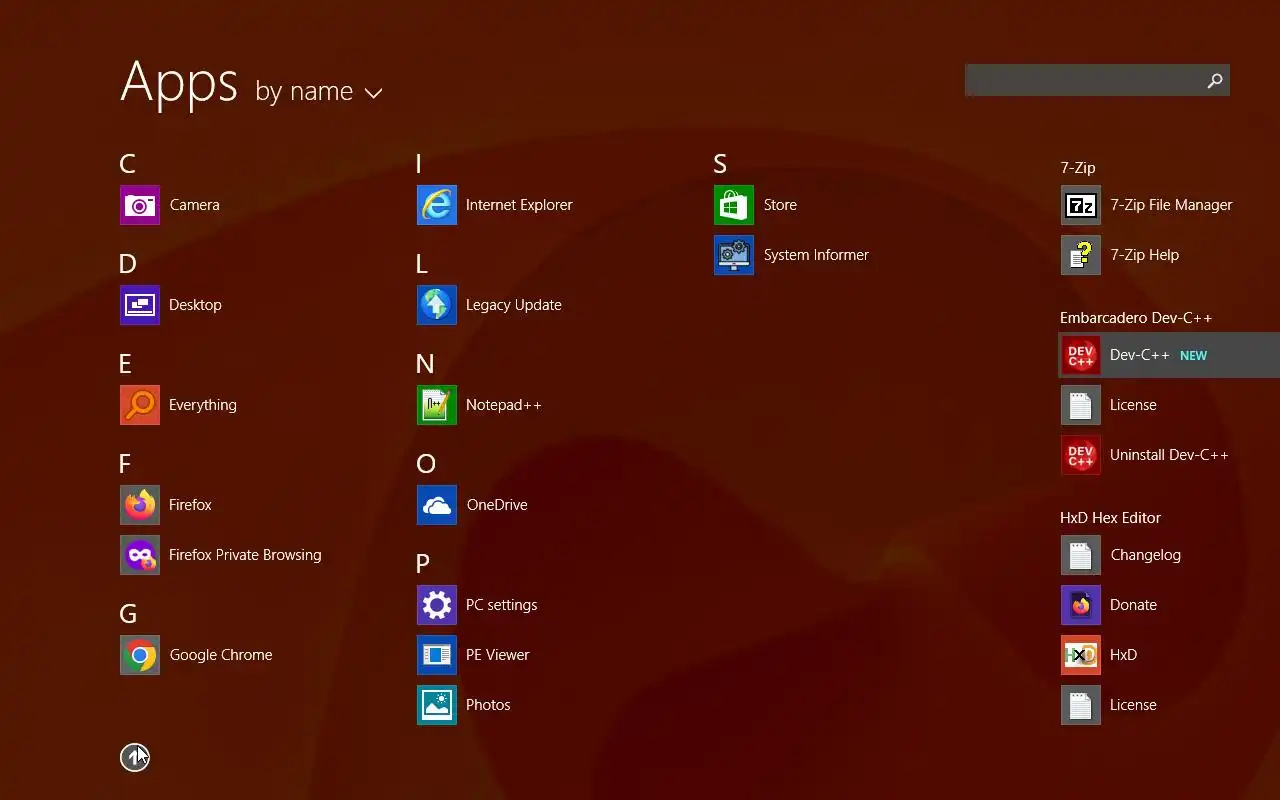Open the Changelog document icon
Screen dimensions: 1280x800
coord(1081,555)
